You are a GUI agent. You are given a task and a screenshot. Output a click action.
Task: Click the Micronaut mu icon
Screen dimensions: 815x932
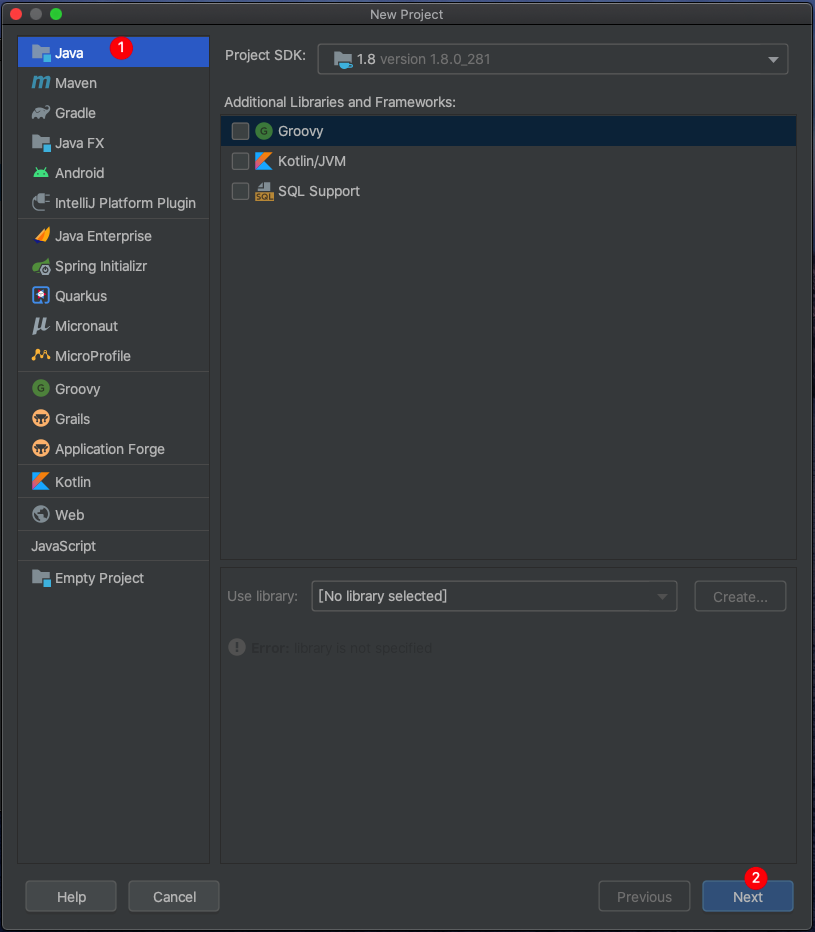tap(41, 326)
